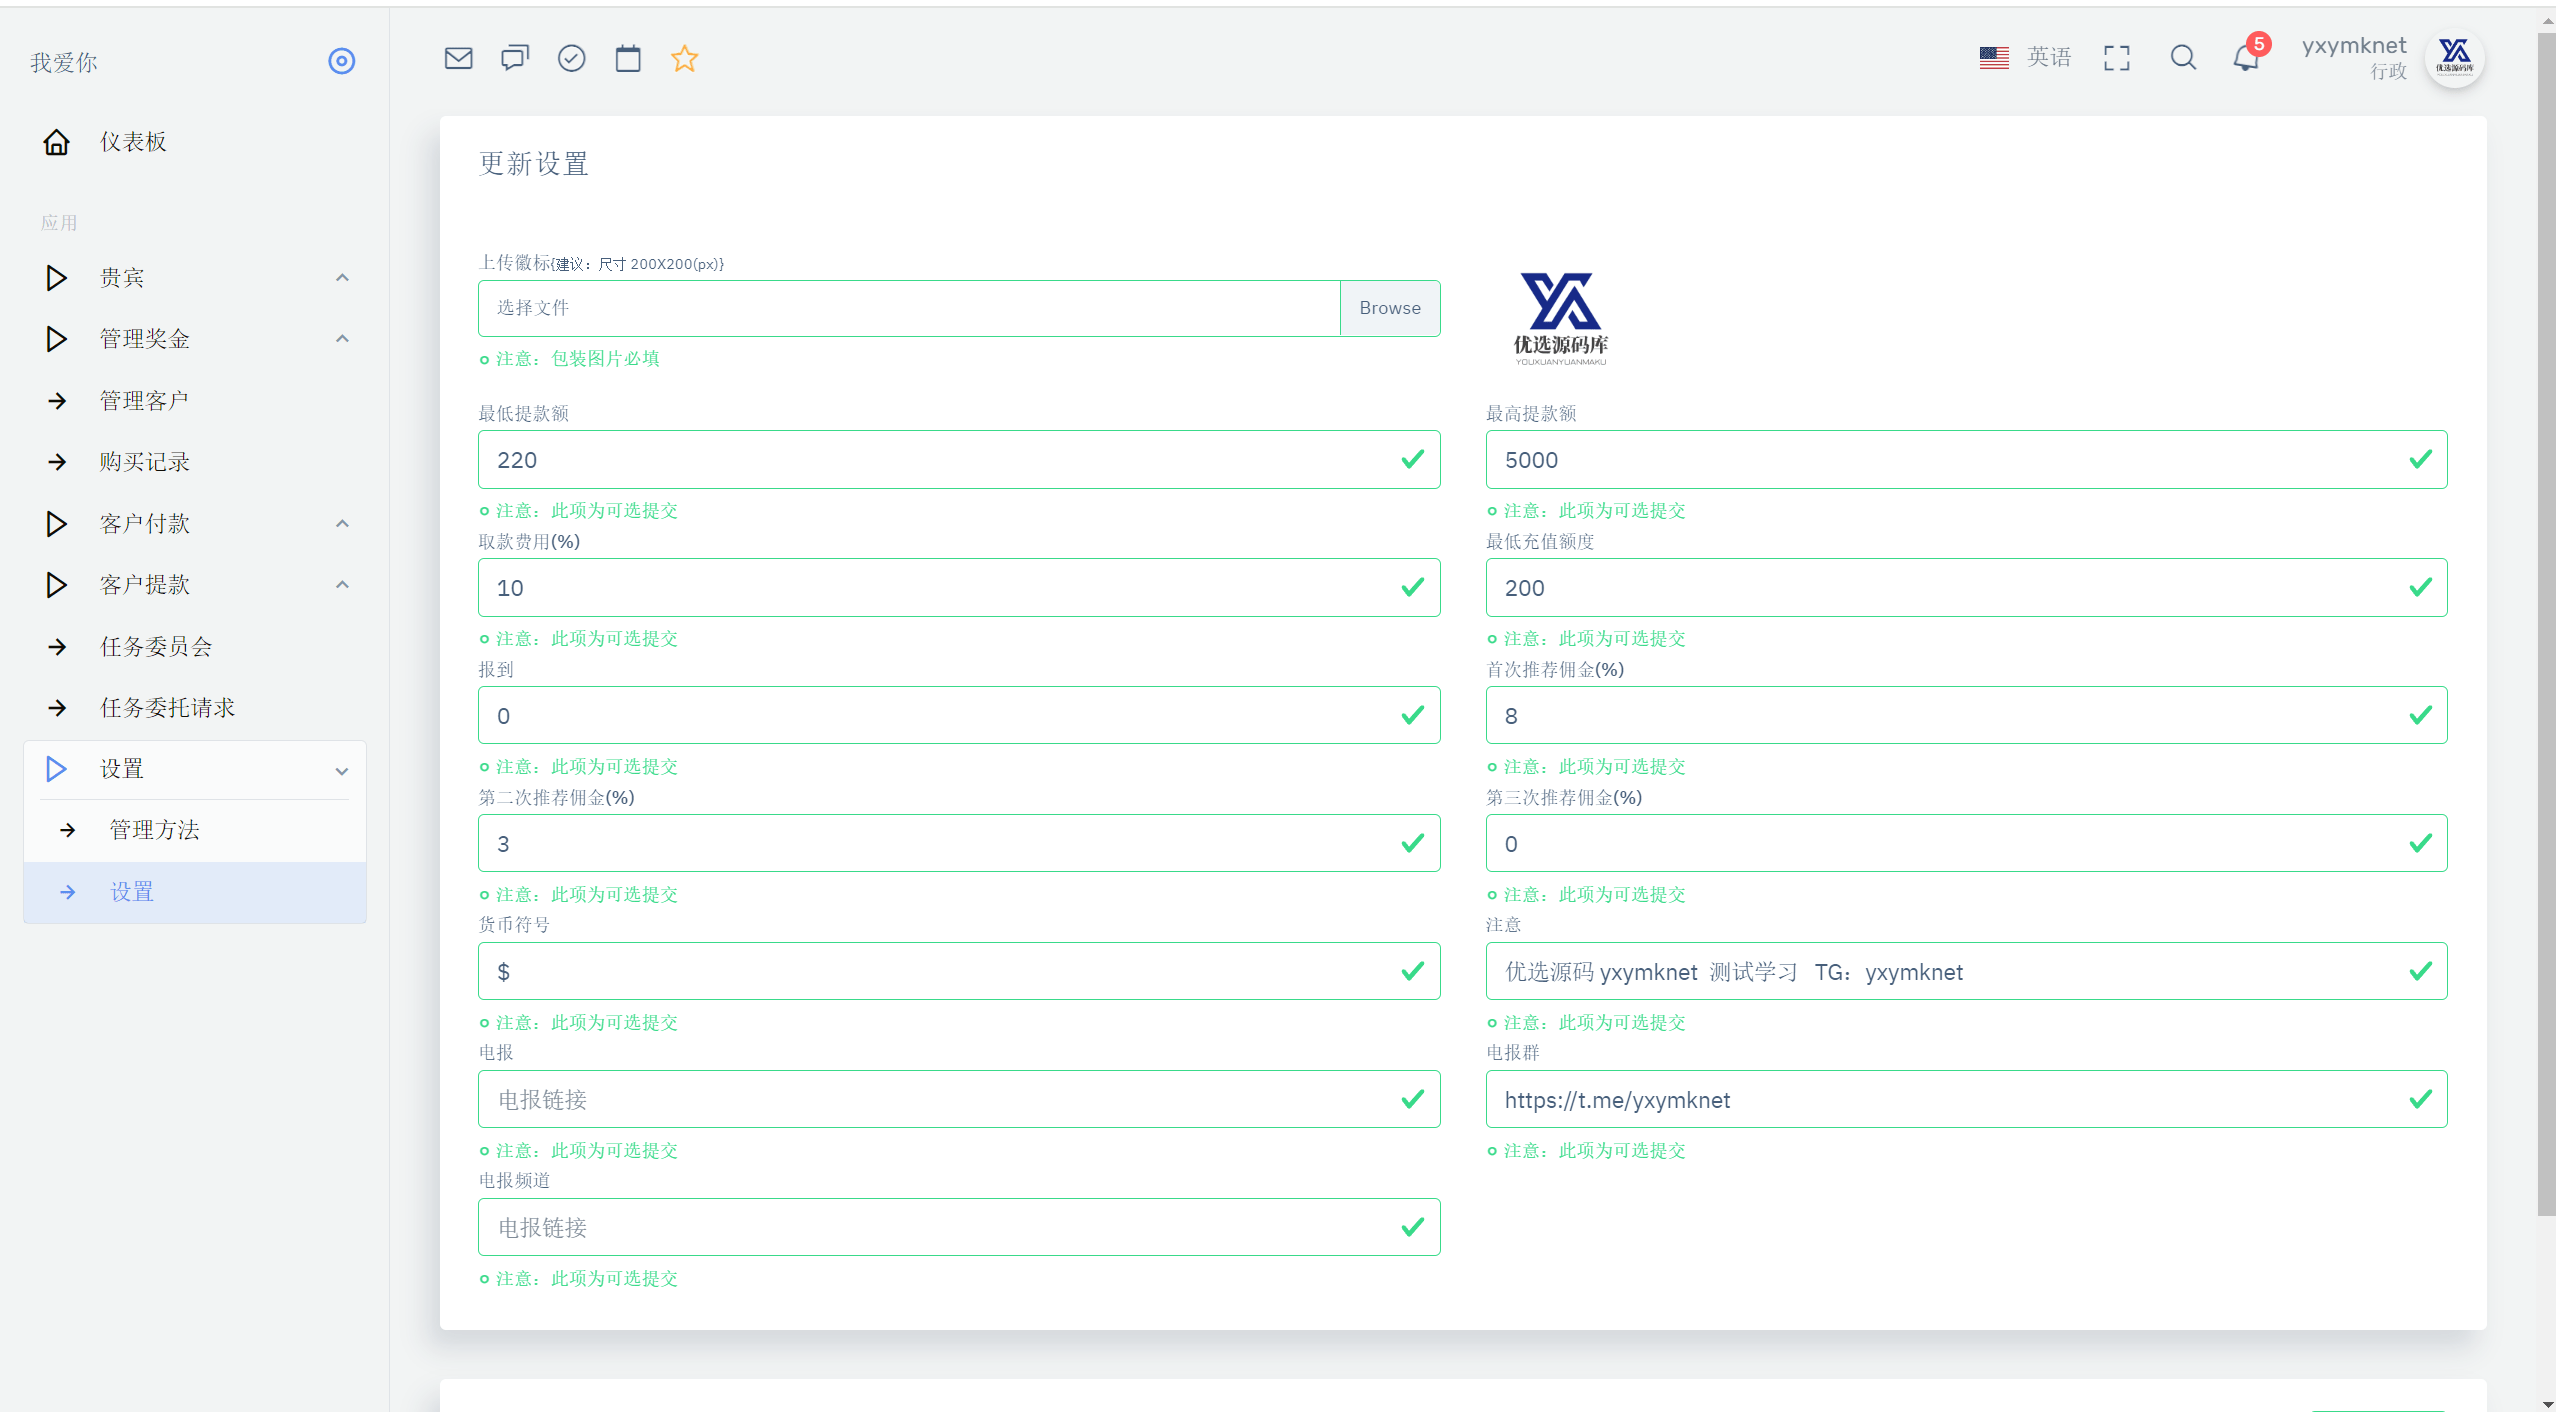Open the mail envelope icon
The width and height of the screenshot is (2556, 1412).
[x=458, y=58]
